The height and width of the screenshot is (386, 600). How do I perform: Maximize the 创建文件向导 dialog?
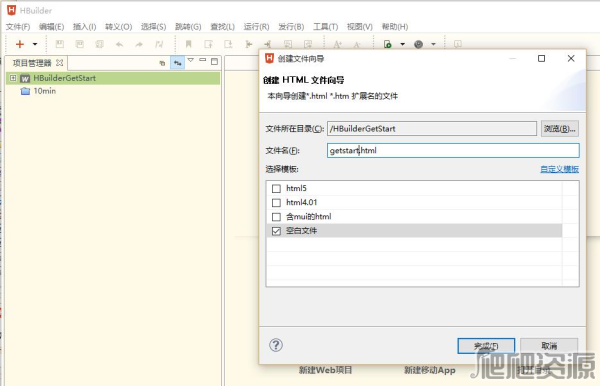point(541,58)
